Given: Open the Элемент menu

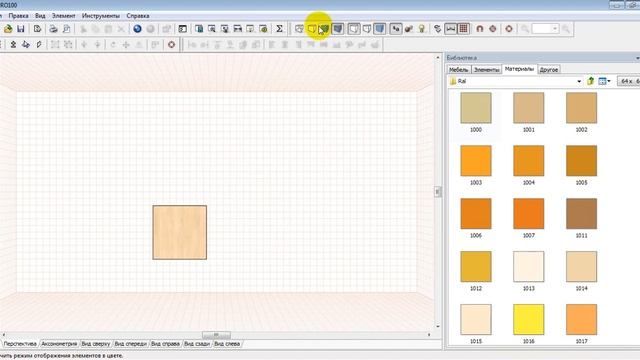Looking at the screenshot, I should click(63, 16).
